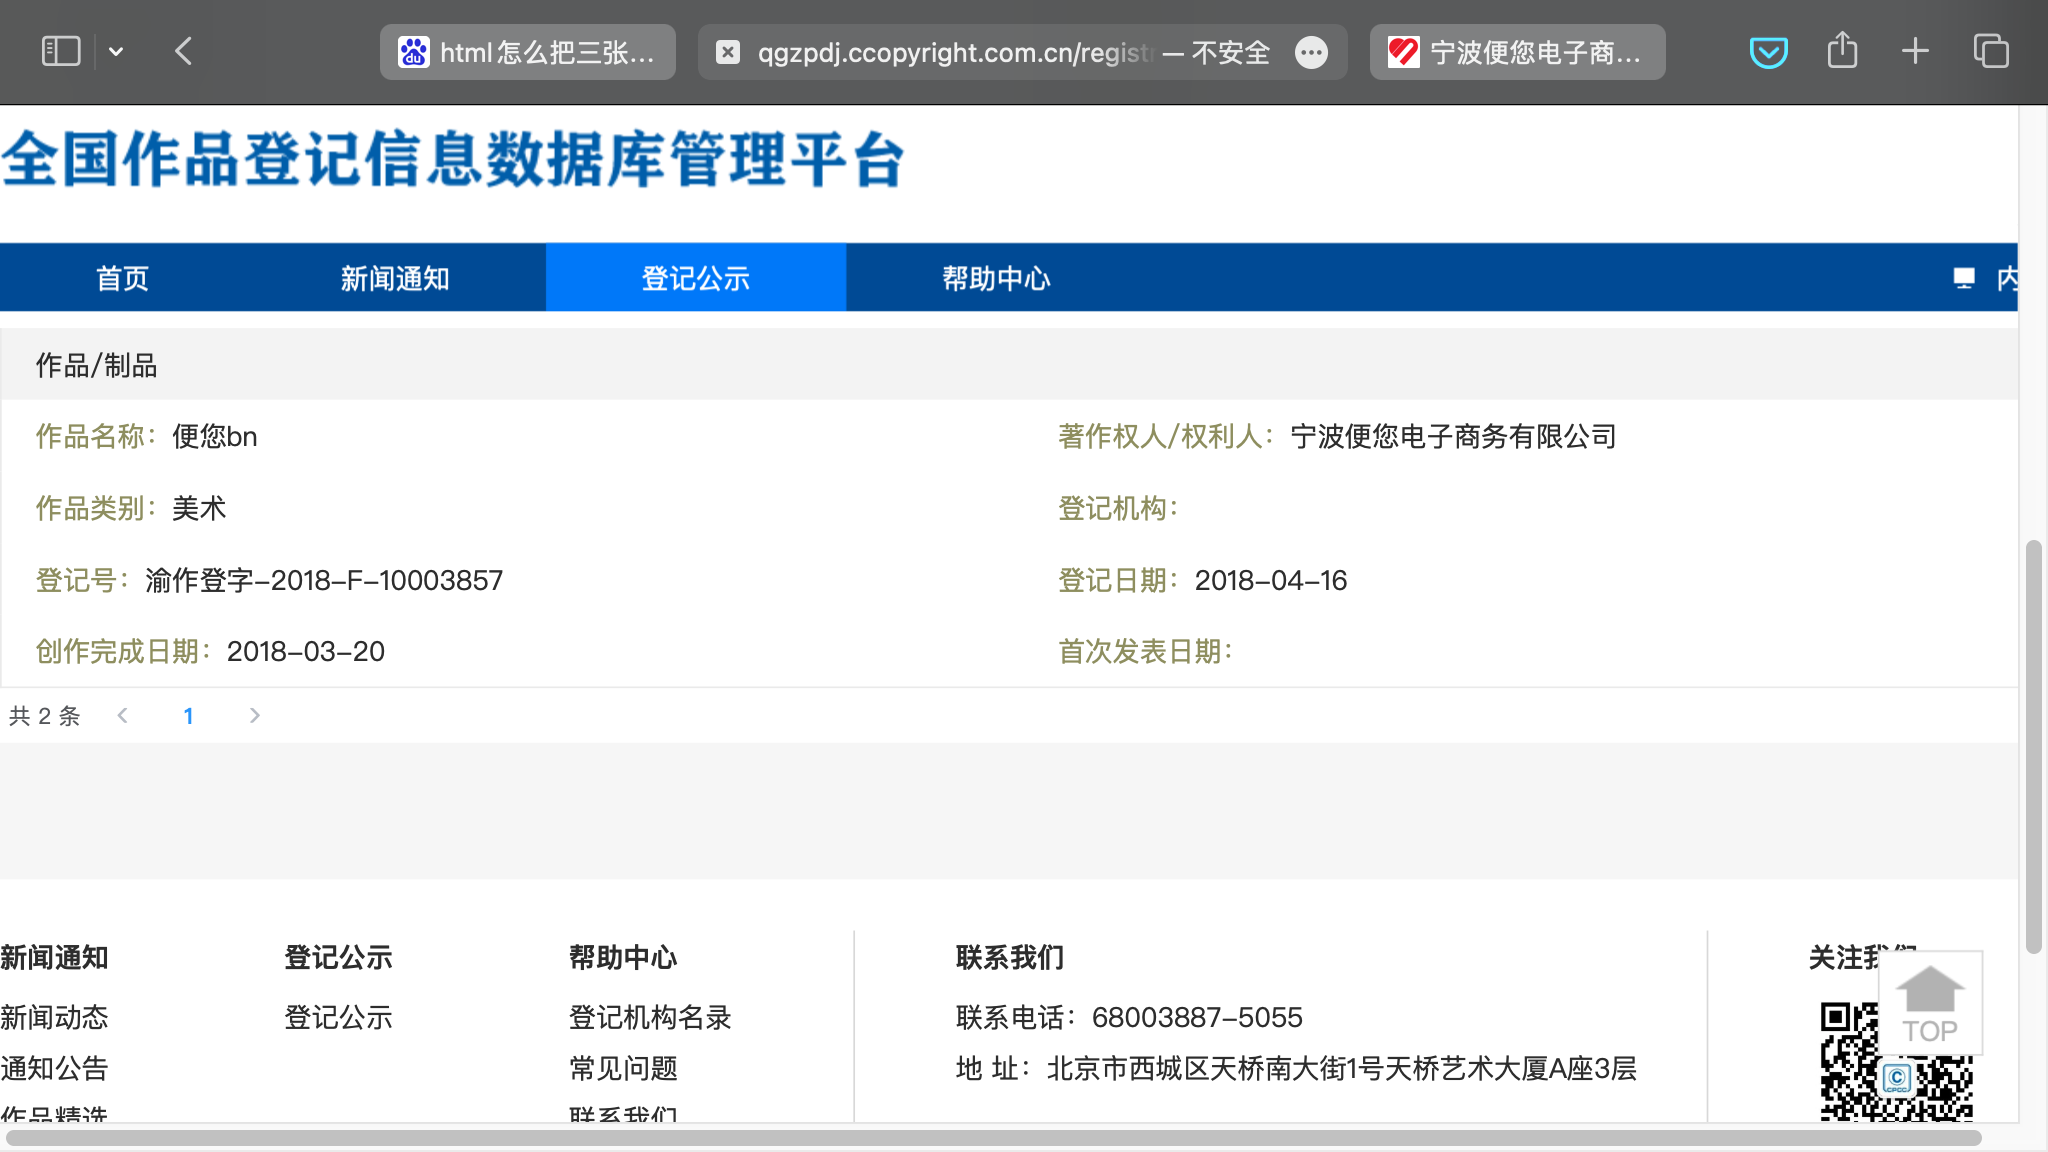Select page number 1 in pagination
Image resolution: width=2048 pixels, height=1152 pixels.
188,716
